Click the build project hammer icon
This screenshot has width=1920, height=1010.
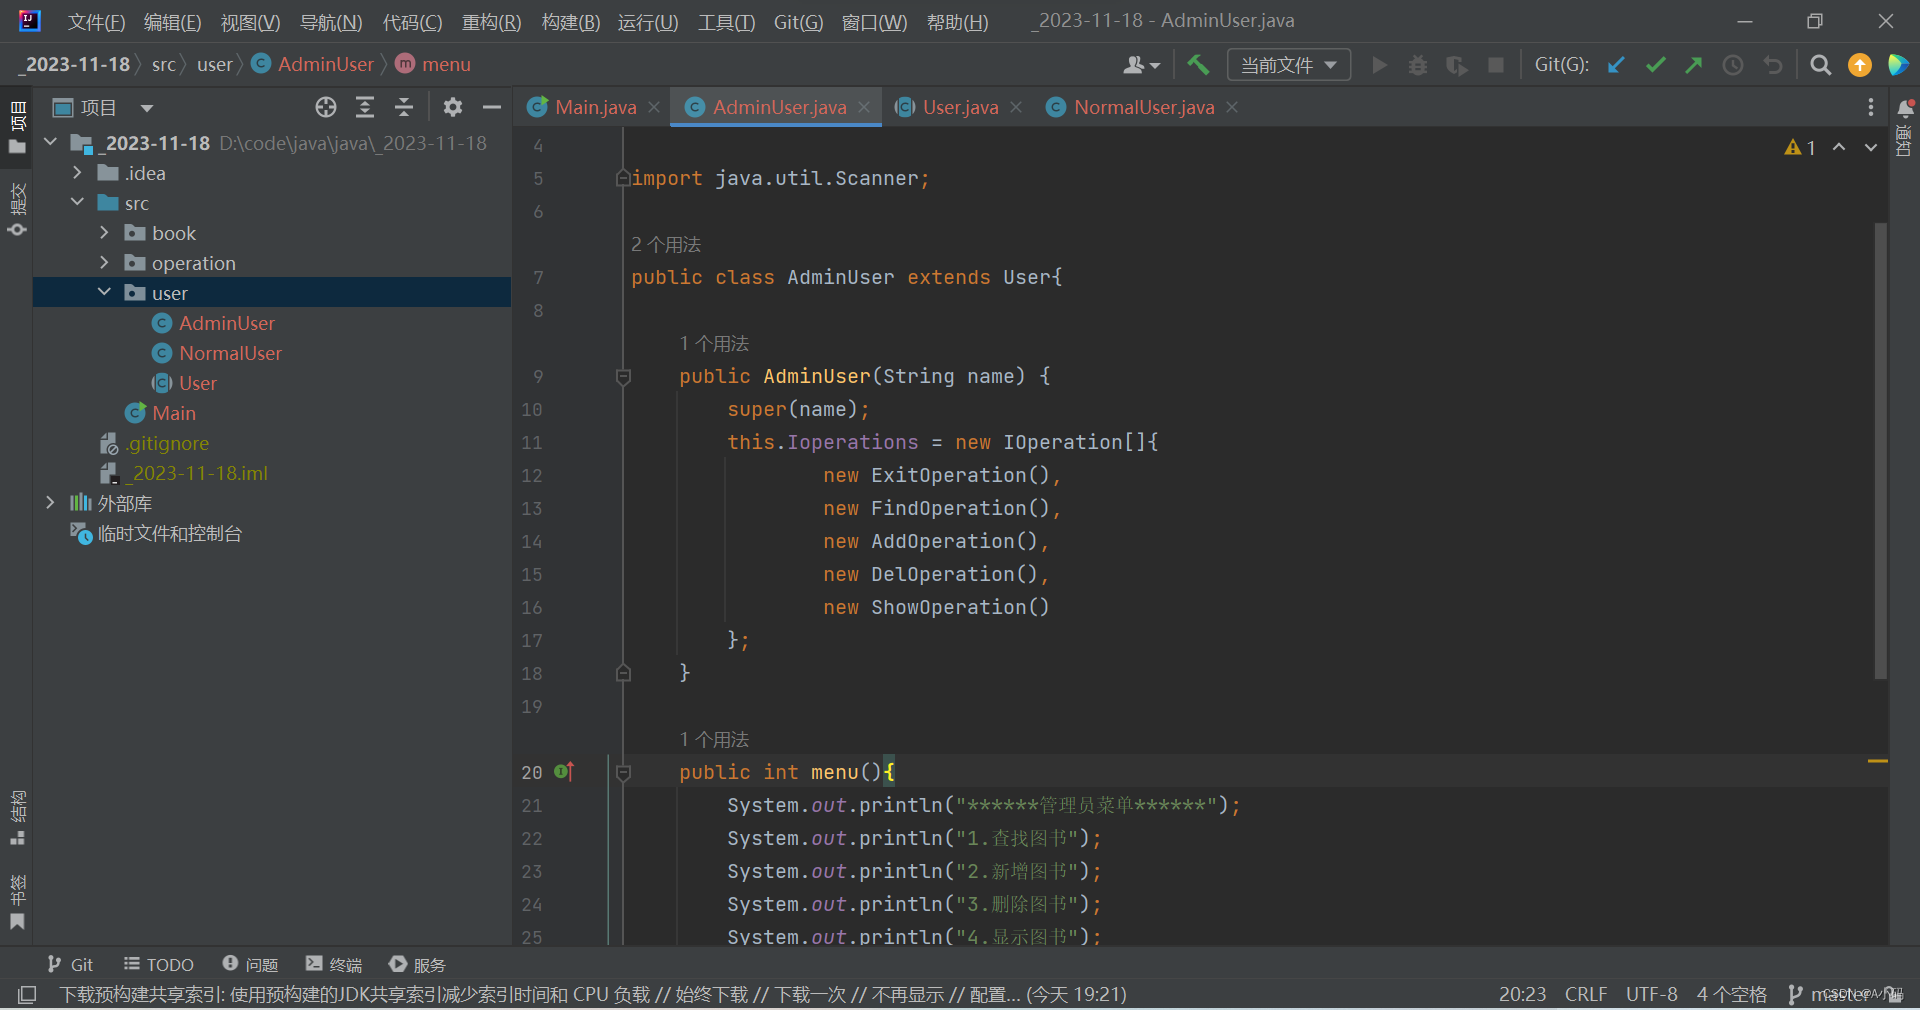pyautogui.click(x=1197, y=65)
